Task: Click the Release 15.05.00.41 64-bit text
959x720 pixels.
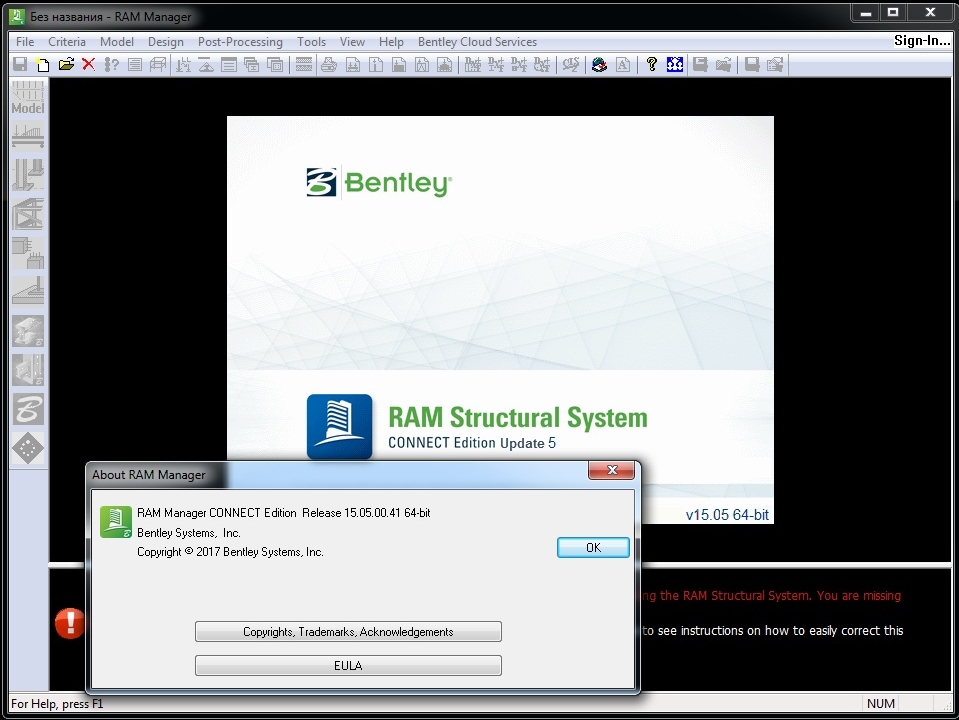Action: coord(366,513)
